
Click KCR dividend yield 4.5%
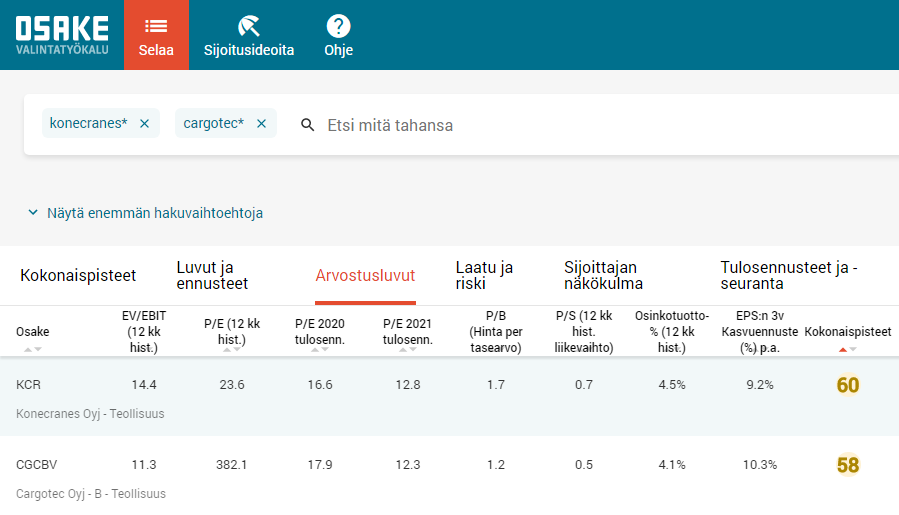tap(672, 385)
